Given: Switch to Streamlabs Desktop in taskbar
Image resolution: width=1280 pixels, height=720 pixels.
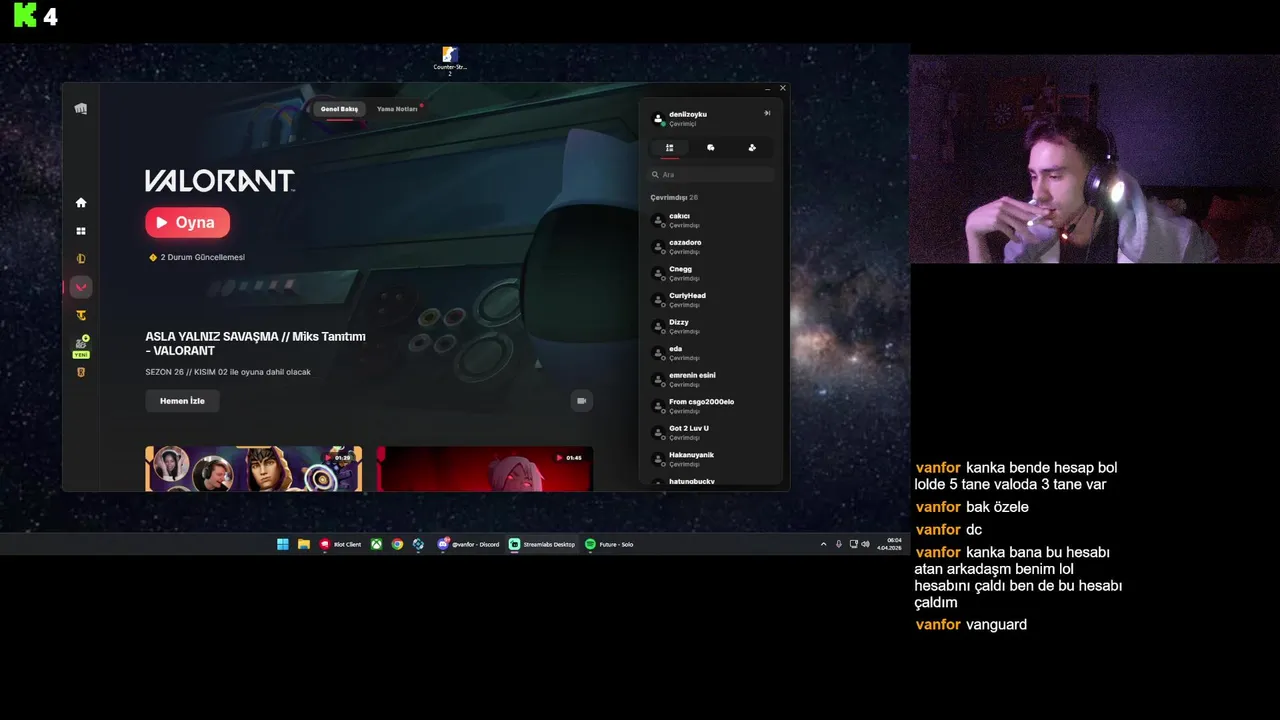Looking at the screenshot, I should pyautogui.click(x=542, y=544).
